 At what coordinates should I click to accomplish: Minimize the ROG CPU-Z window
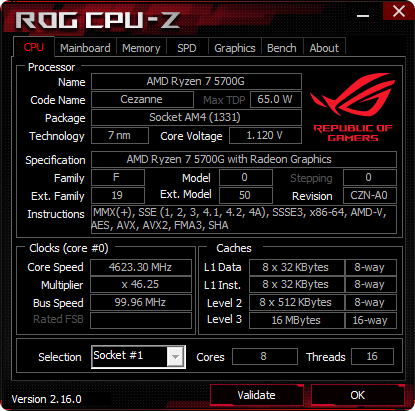click(363, 16)
